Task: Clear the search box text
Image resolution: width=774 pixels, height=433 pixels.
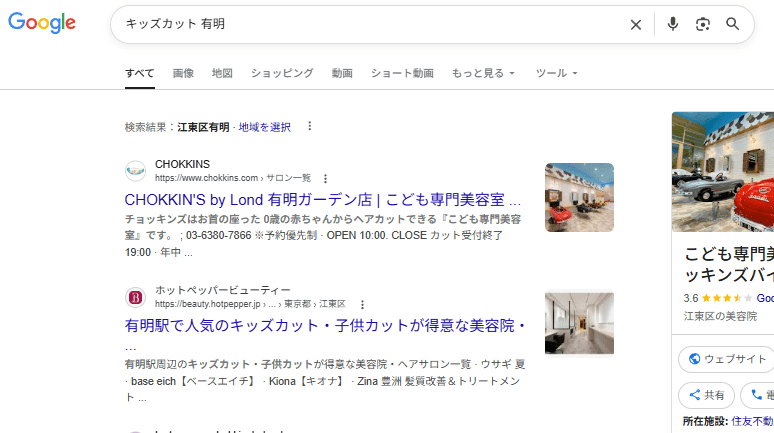Action: 635,24
